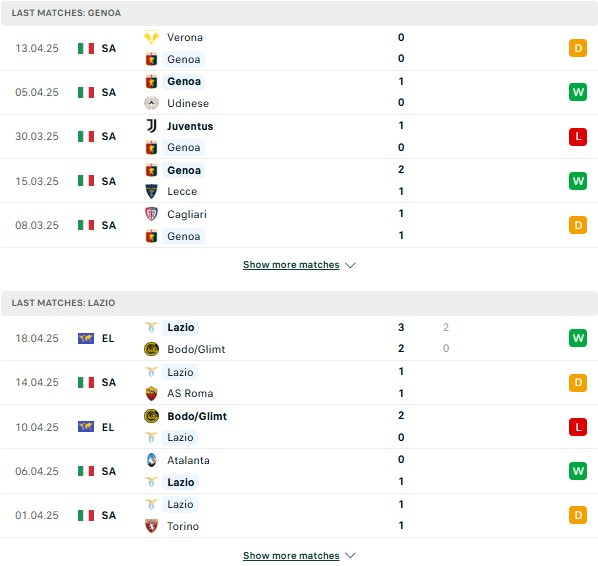Click the red L badge for Juventus match
Image resolution: width=598 pixels, height=566 pixels.
[x=578, y=137]
